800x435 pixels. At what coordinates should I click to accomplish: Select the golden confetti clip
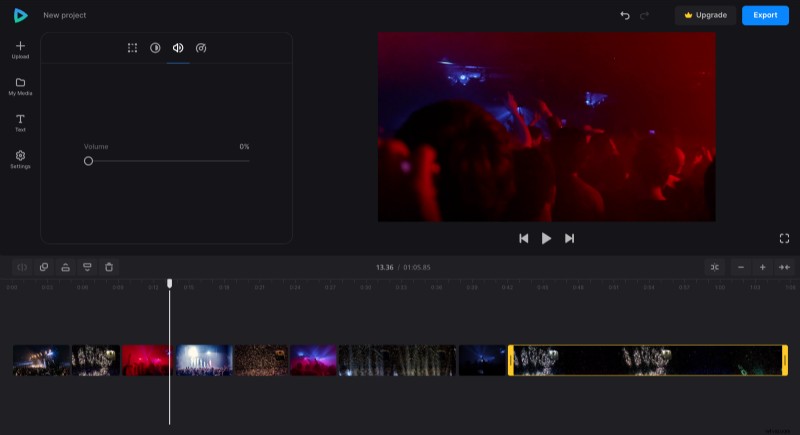point(261,360)
